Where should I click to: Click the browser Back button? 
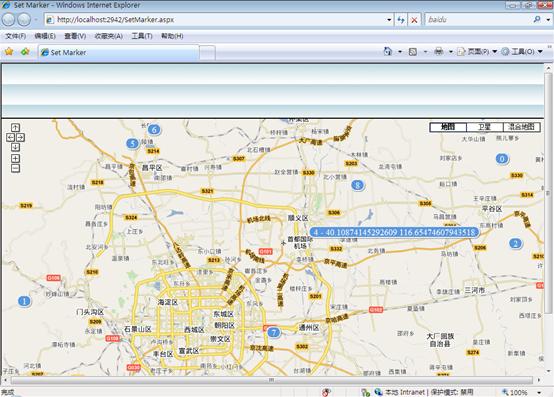(x=8, y=20)
